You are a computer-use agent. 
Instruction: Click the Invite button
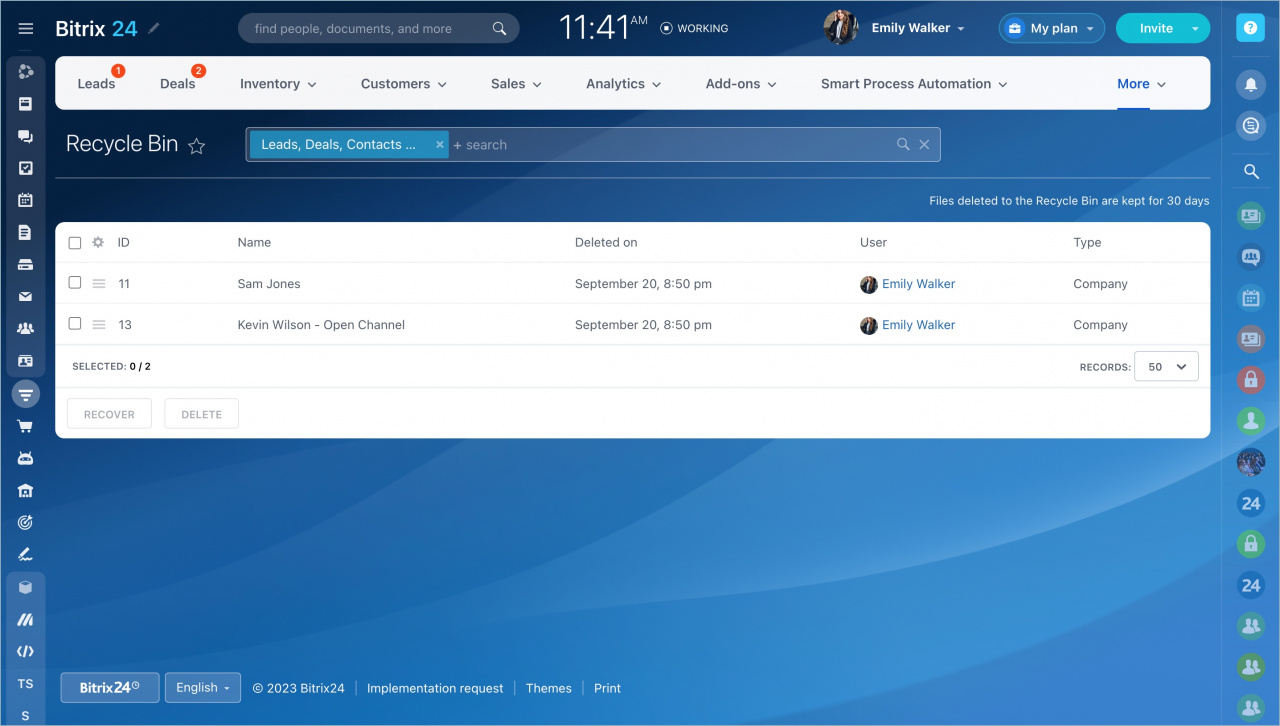coord(1156,28)
